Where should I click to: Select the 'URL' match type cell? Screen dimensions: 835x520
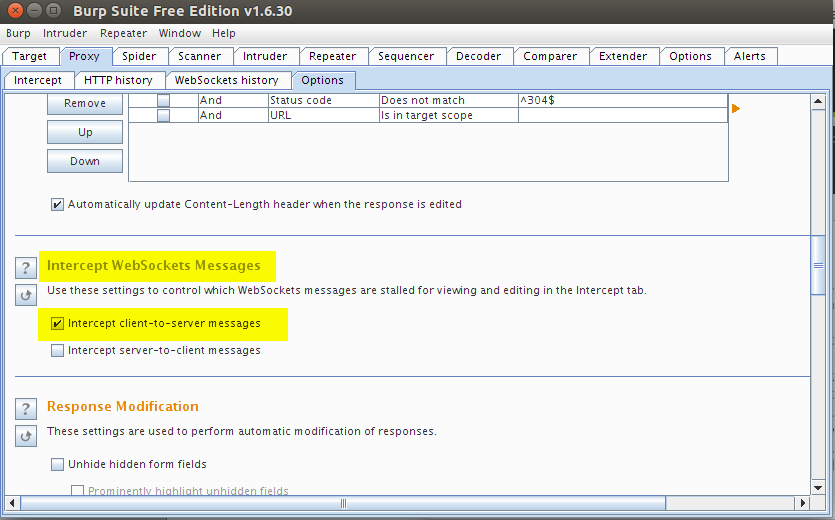tap(323, 115)
